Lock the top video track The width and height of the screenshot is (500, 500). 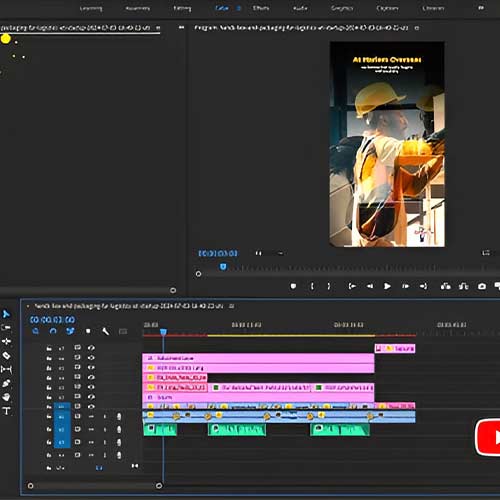49,348
